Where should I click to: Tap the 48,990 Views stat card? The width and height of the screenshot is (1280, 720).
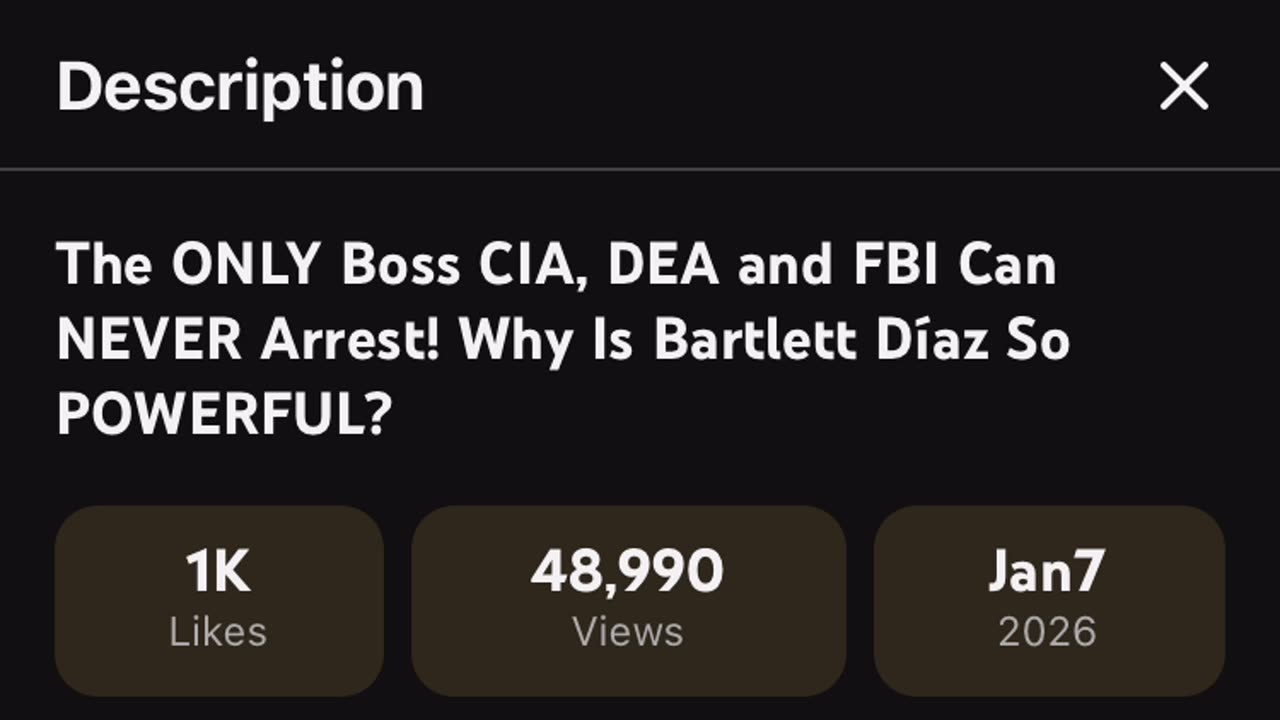(x=628, y=600)
